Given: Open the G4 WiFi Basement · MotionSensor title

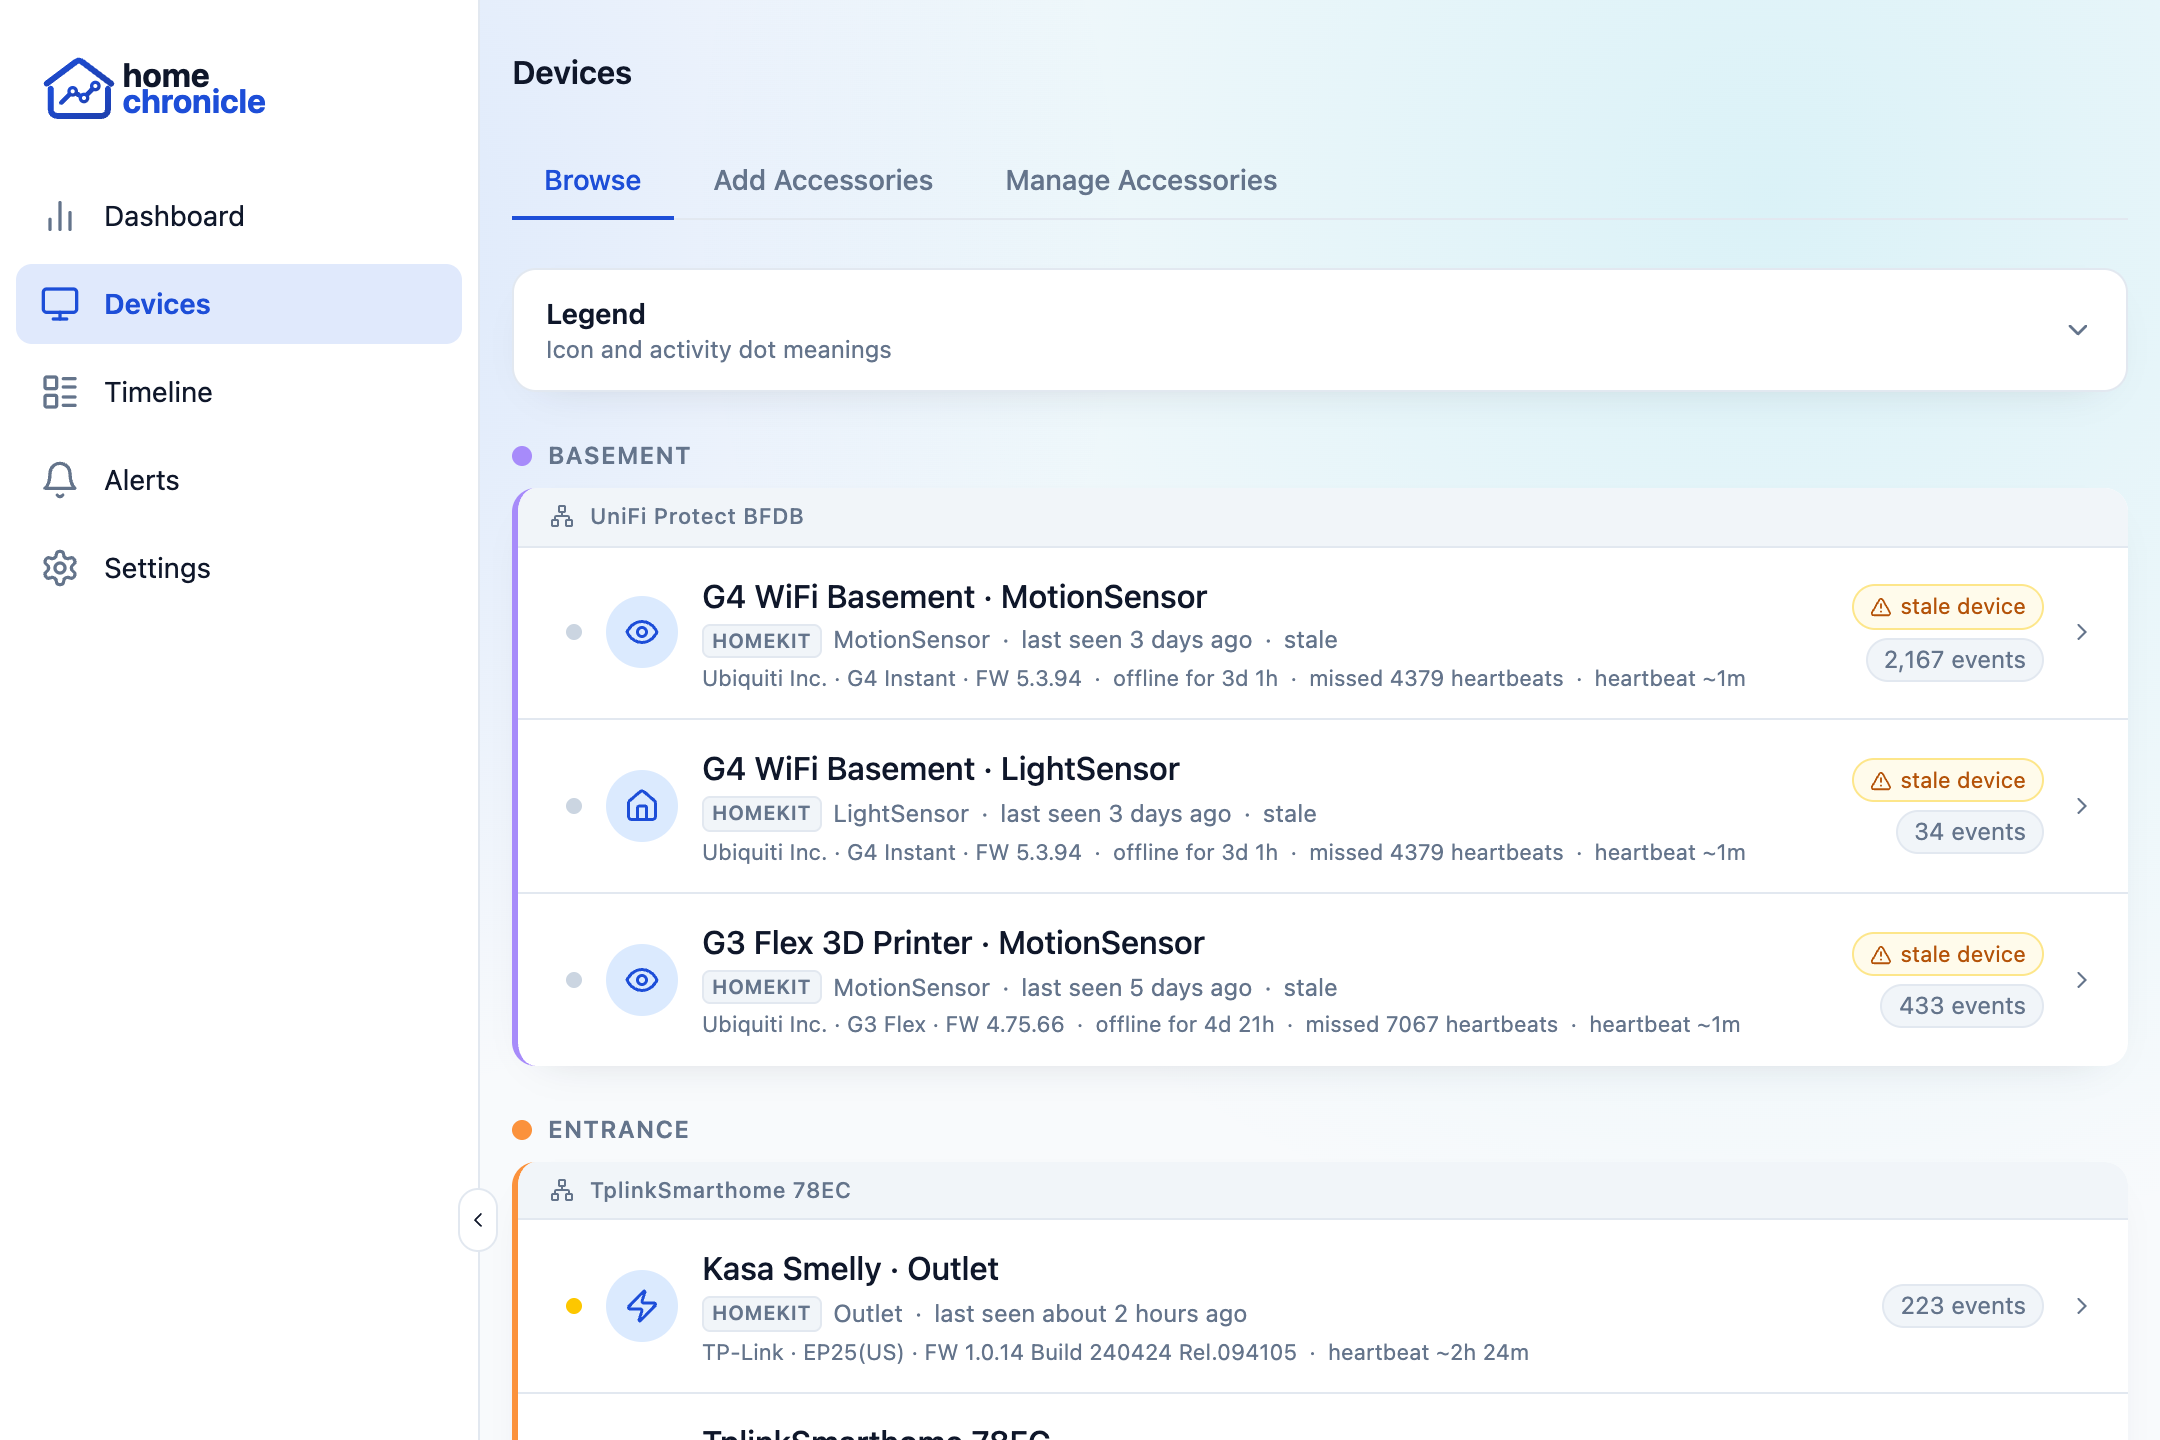Looking at the screenshot, I should [954, 597].
